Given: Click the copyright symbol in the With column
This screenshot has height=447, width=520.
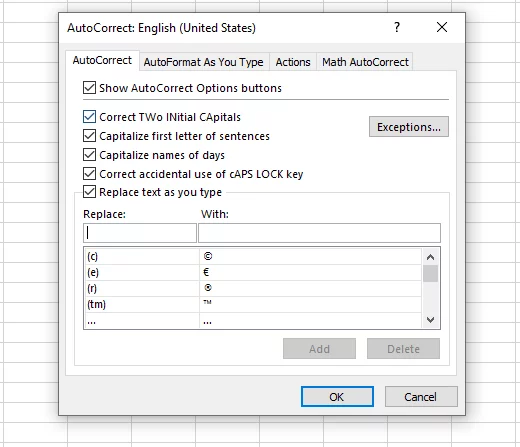Looking at the screenshot, I should click(x=208, y=256).
